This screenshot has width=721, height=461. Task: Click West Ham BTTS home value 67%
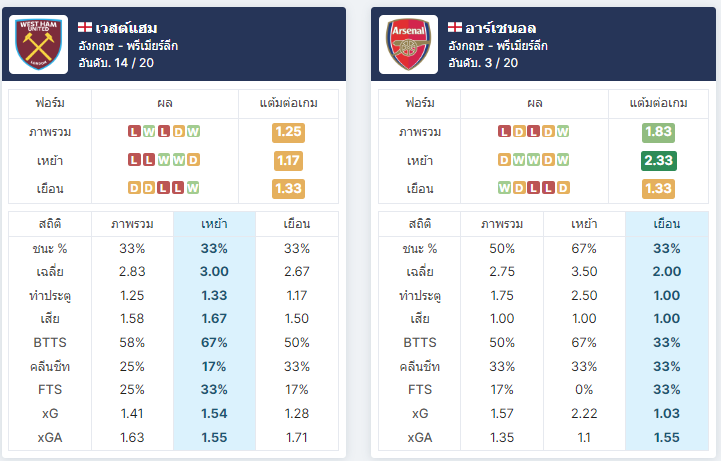[214, 342]
